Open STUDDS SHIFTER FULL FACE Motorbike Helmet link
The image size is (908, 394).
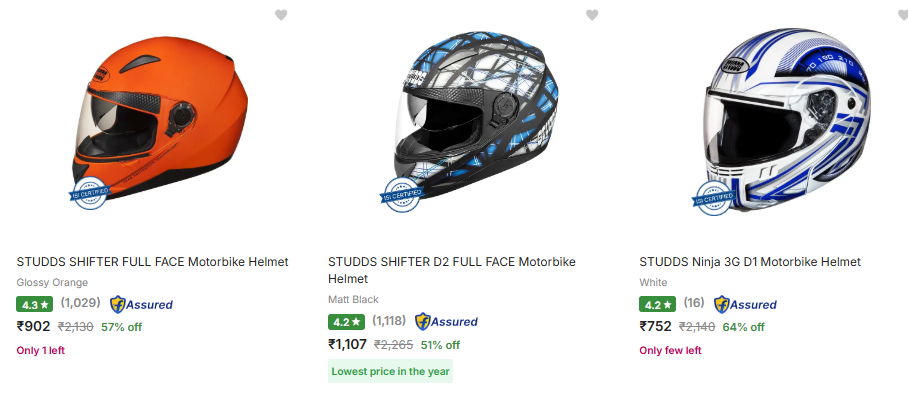click(x=152, y=262)
